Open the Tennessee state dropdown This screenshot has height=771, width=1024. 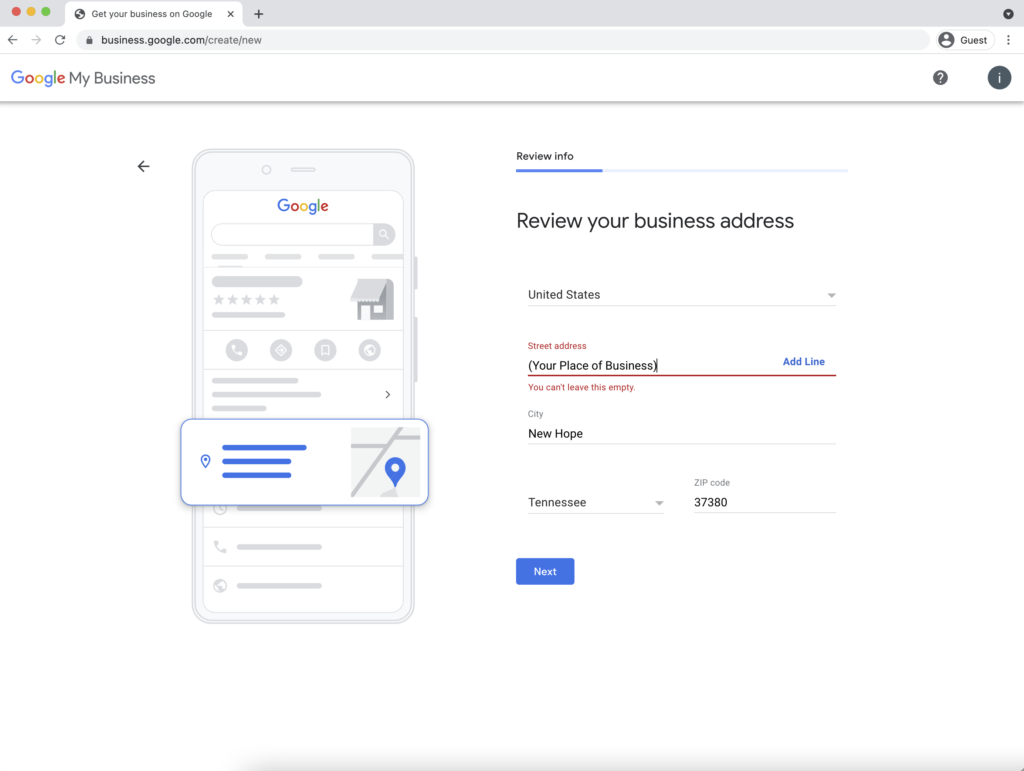(x=596, y=502)
